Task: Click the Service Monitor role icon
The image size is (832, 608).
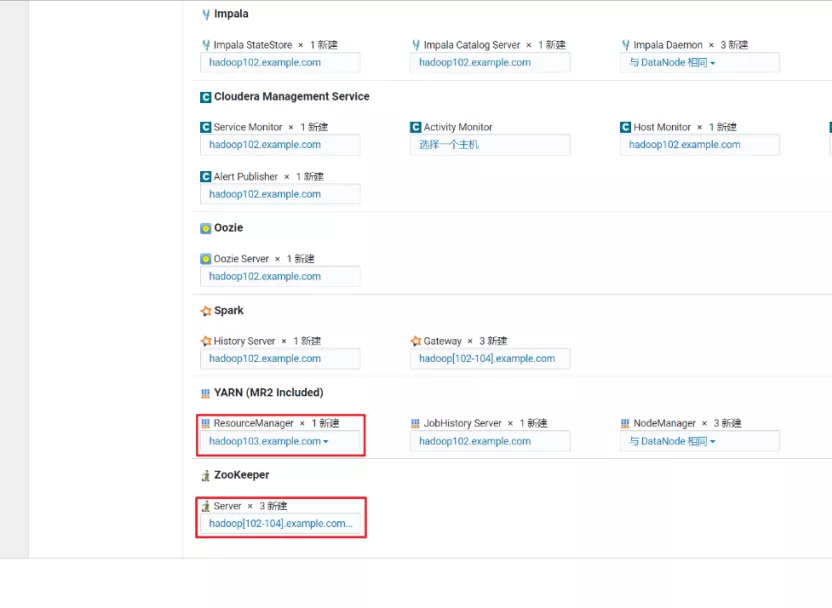Action: [x=206, y=127]
